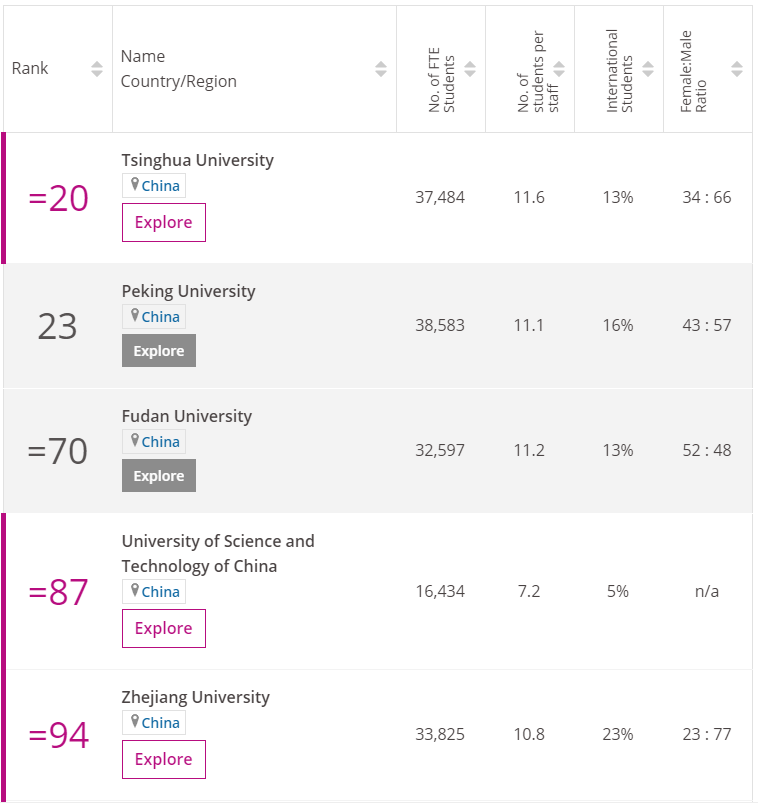Viewport: 758px width, 806px height.
Task: Sort table by Rank column arrows
Action: coord(97,69)
